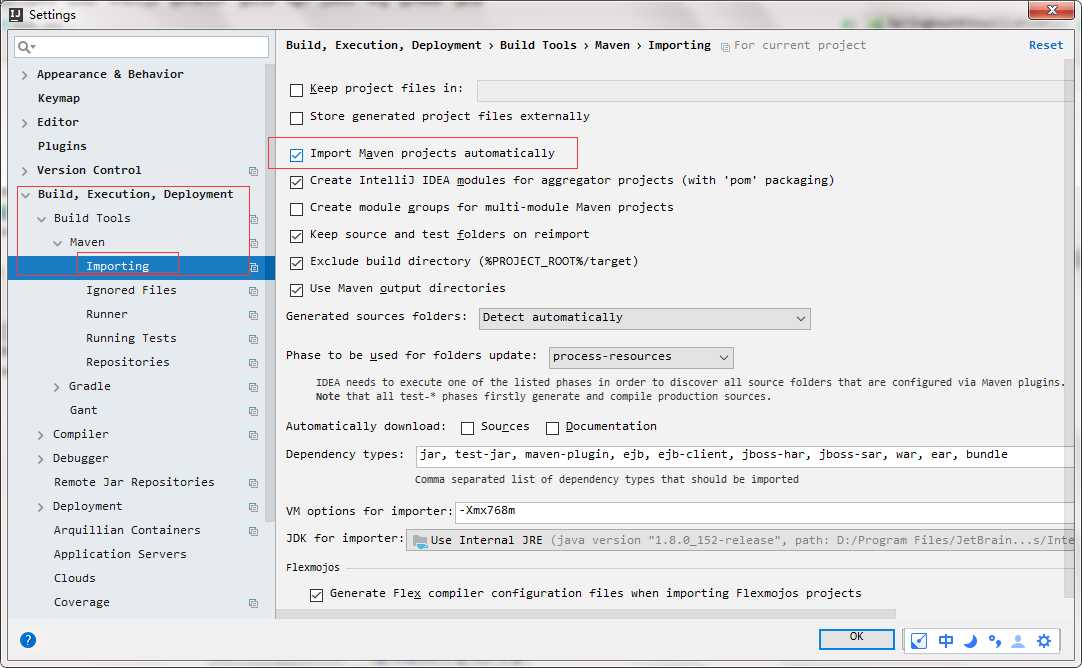The height and width of the screenshot is (668, 1082).
Task: Select Clouds in settings tree
Action: (x=75, y=578)
